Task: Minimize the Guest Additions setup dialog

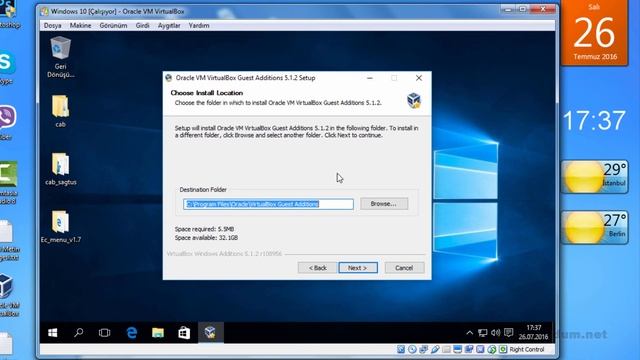Action: click(370, 78)
